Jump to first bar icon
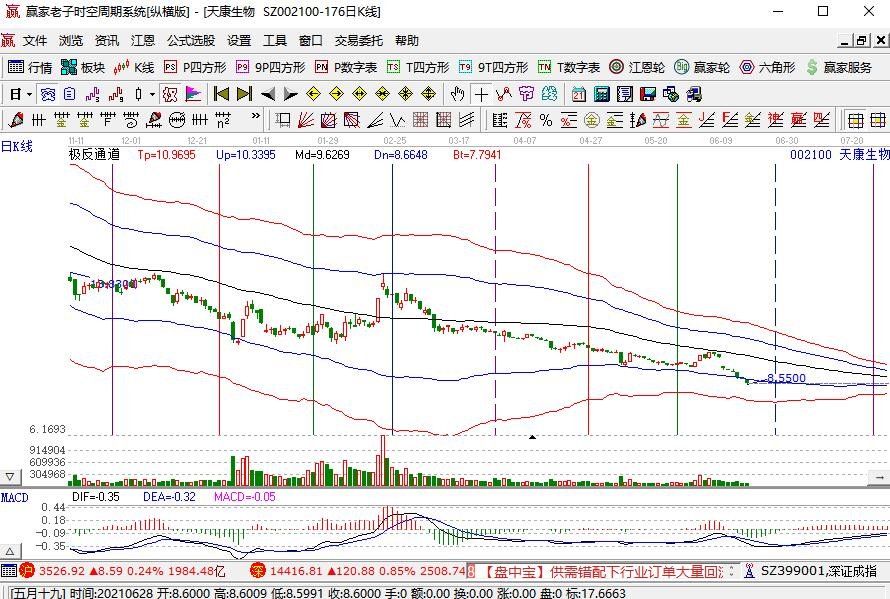 point(221,94)
